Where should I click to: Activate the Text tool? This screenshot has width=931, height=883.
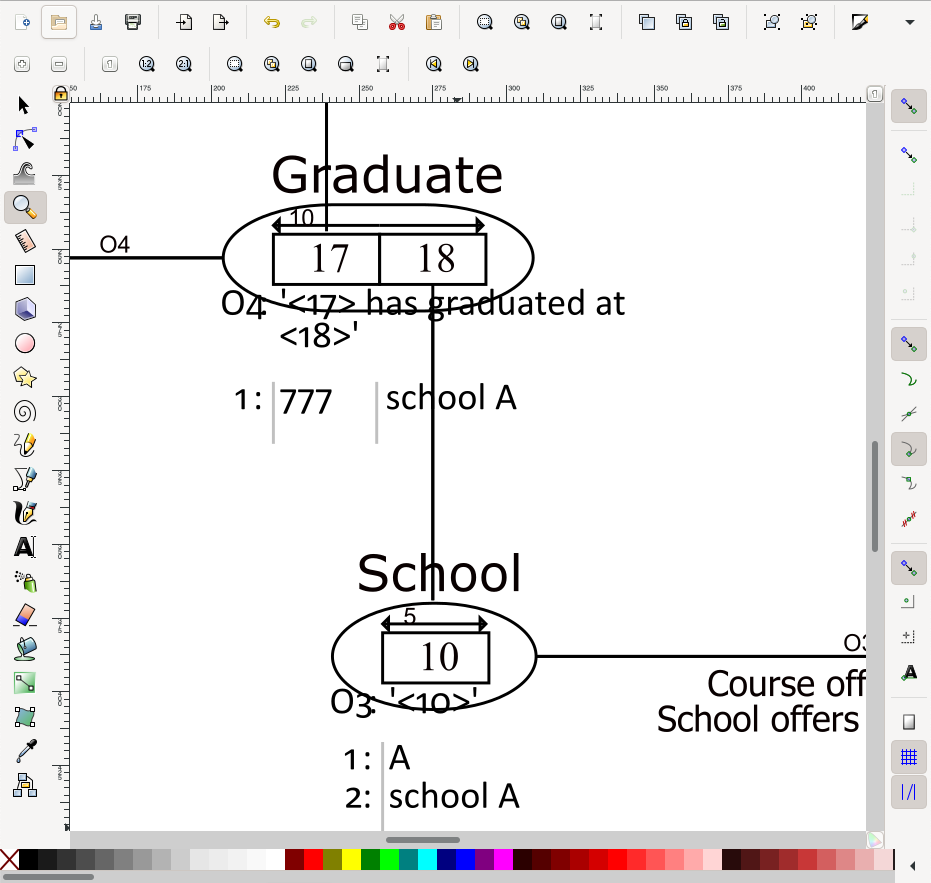click(25, 547)
